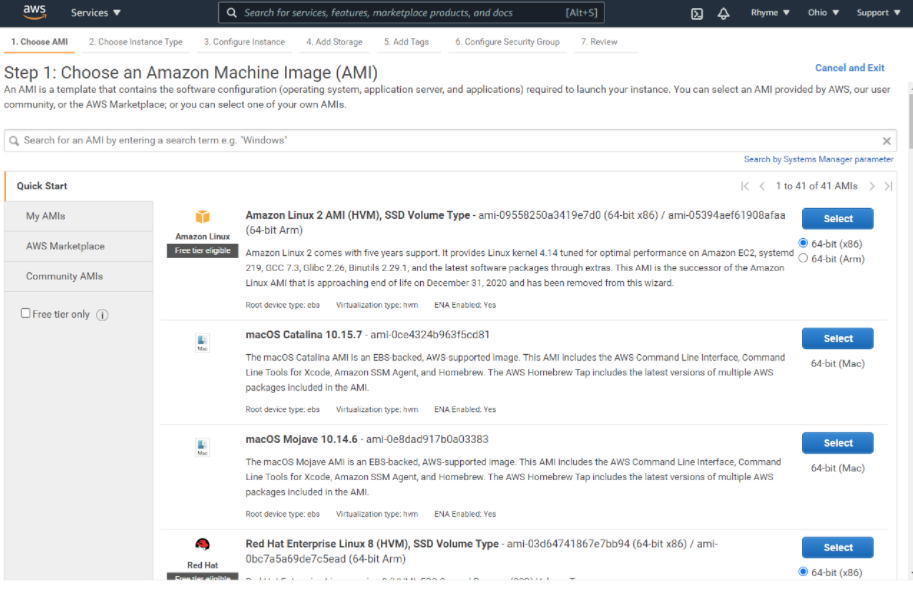Viewport: 913px width, 599px height.
Task: Choose 64-bit (x86) for Red Hat Enterprise Linux
Action: click(x=803, y=572)
